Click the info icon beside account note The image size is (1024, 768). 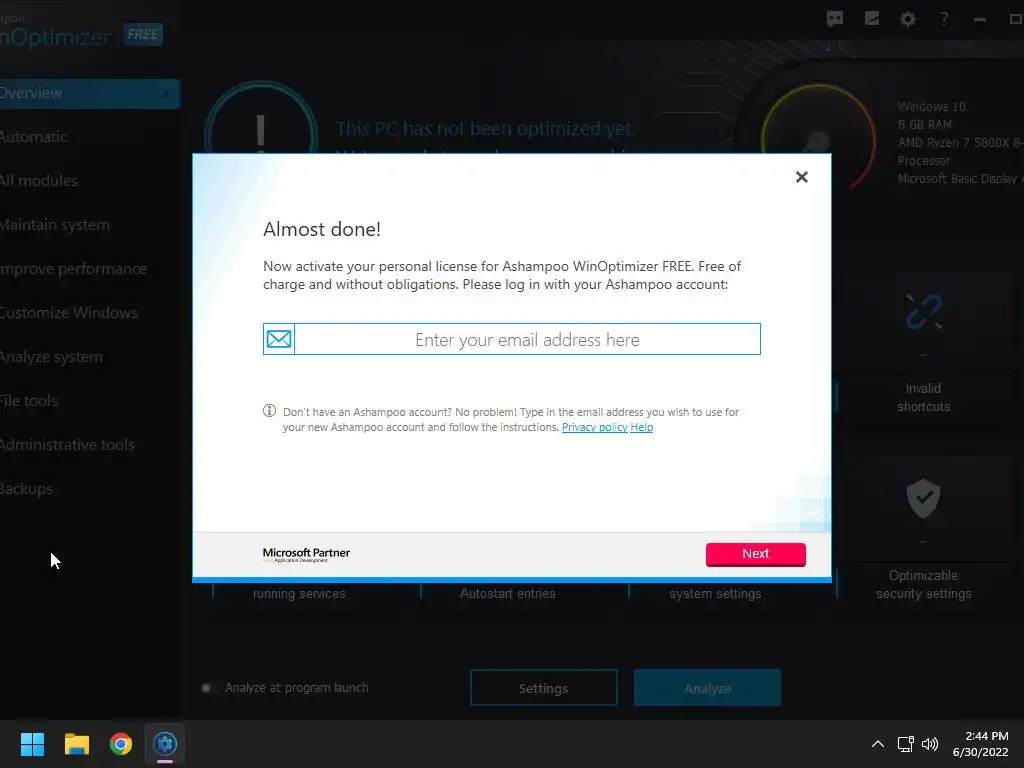click(x=269, y=411)
